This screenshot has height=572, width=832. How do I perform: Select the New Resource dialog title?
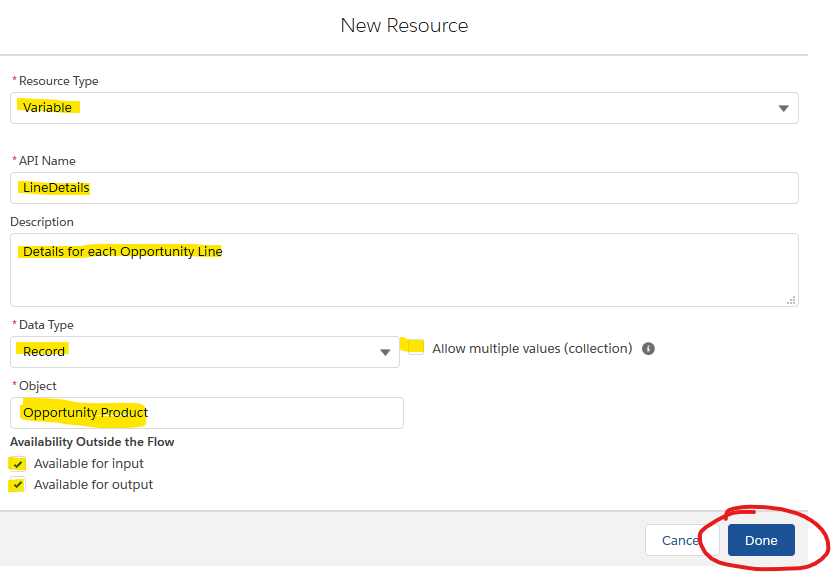point(404,25)
